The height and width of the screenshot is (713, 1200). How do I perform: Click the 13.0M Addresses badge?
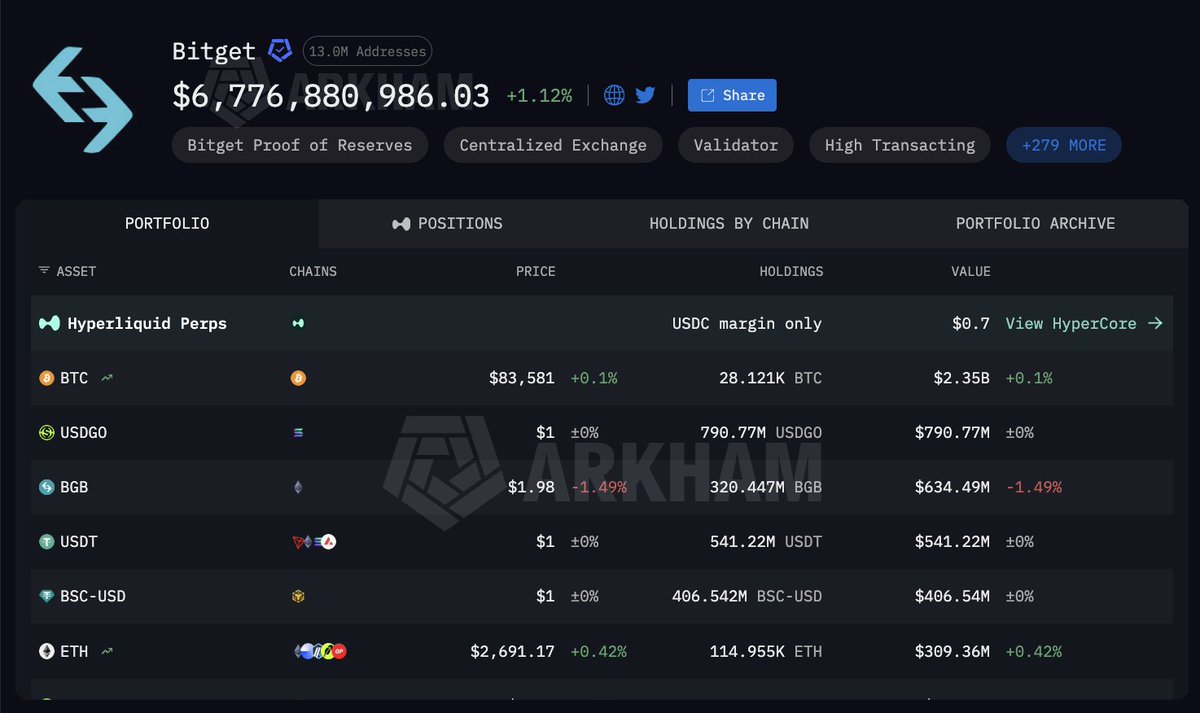coord(368,51)
